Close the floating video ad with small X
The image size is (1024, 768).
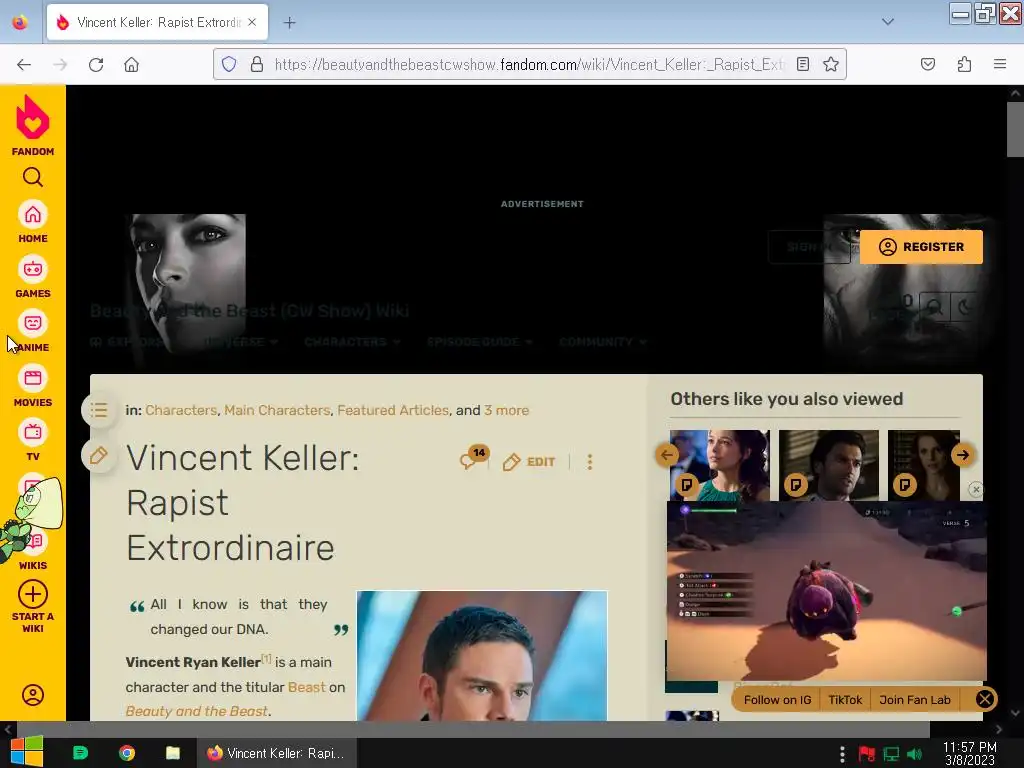(976, 489)
